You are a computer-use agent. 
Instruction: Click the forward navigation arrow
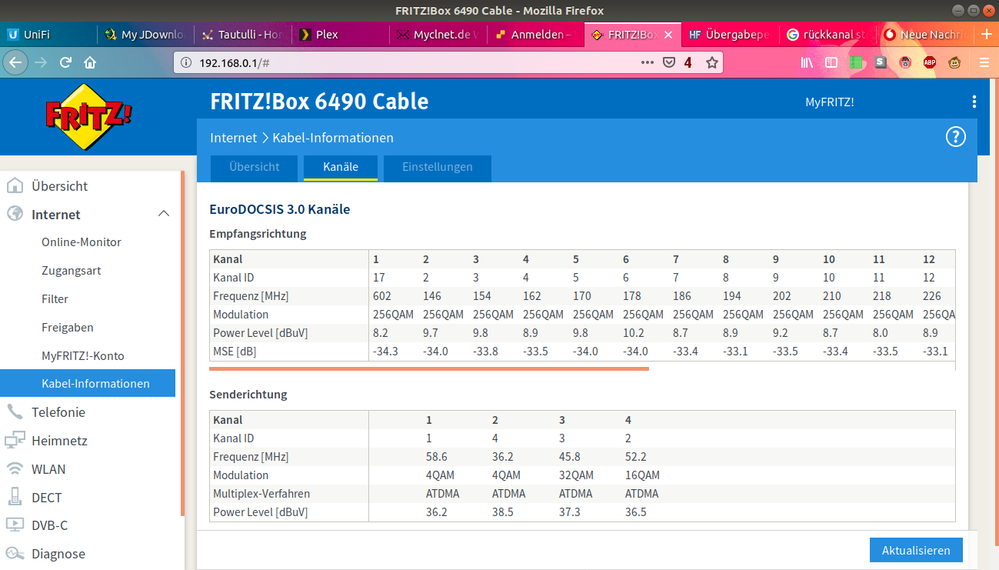[x=41, y=62]
